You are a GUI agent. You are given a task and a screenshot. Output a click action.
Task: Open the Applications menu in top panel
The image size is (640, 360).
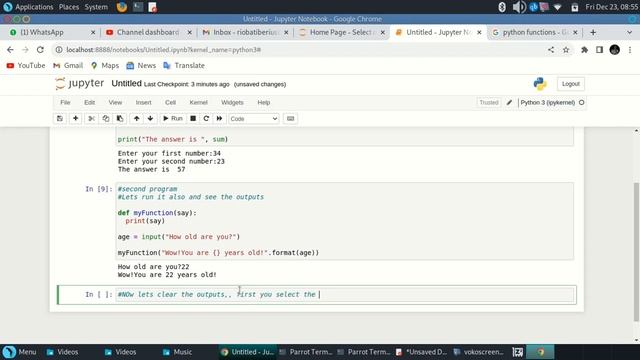29,7
